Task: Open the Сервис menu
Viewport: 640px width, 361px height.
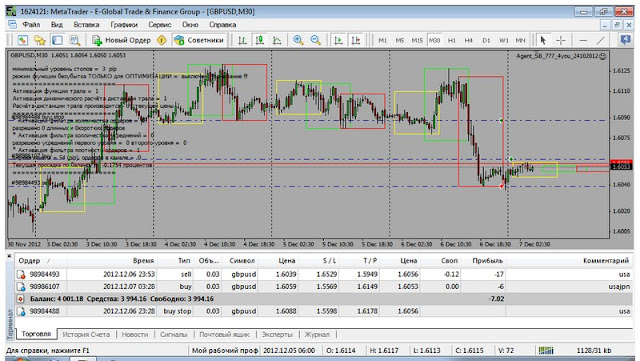Action: 160,25
